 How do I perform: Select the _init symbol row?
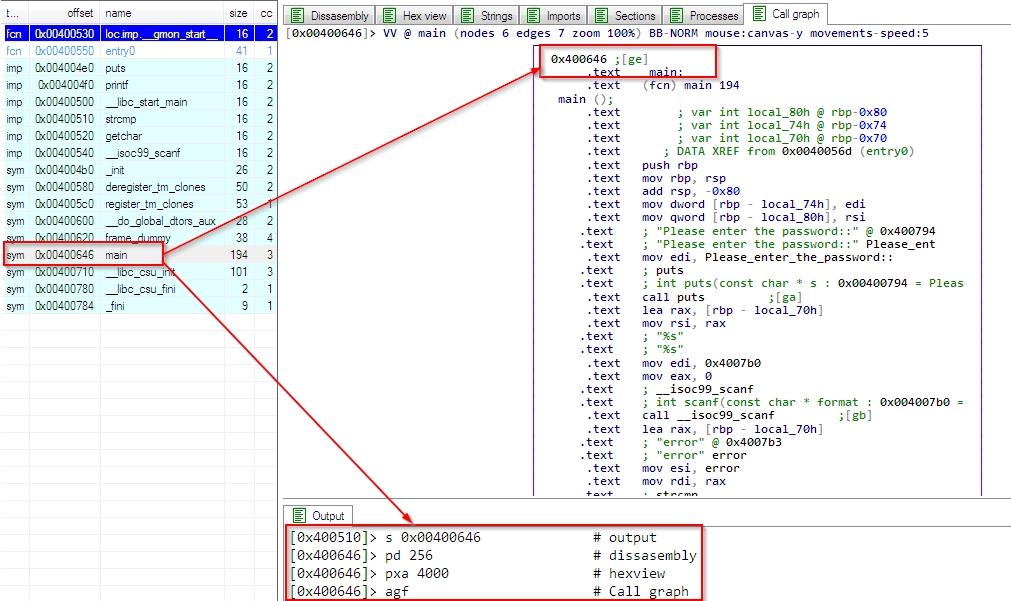click(139, 170)
